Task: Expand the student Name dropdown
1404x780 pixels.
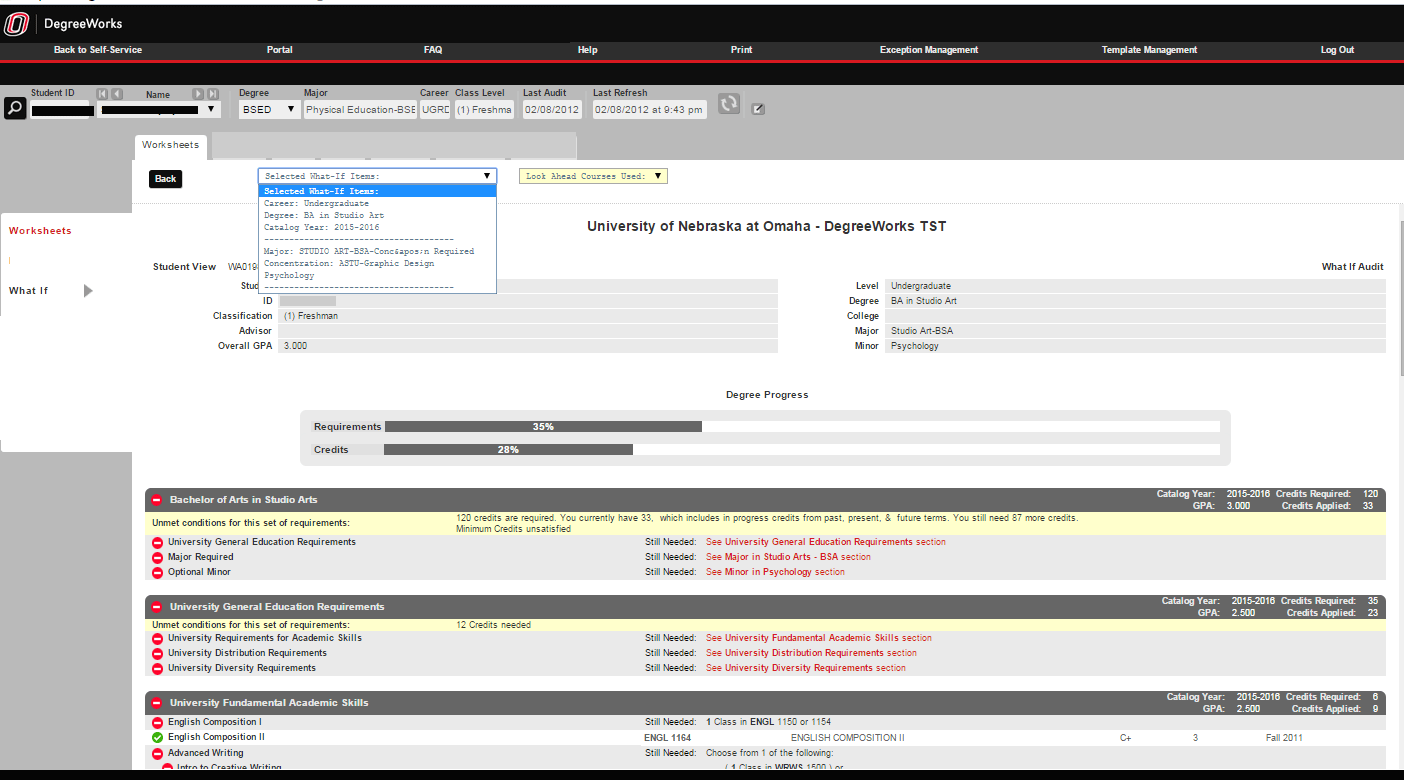Action: [211, 110]
